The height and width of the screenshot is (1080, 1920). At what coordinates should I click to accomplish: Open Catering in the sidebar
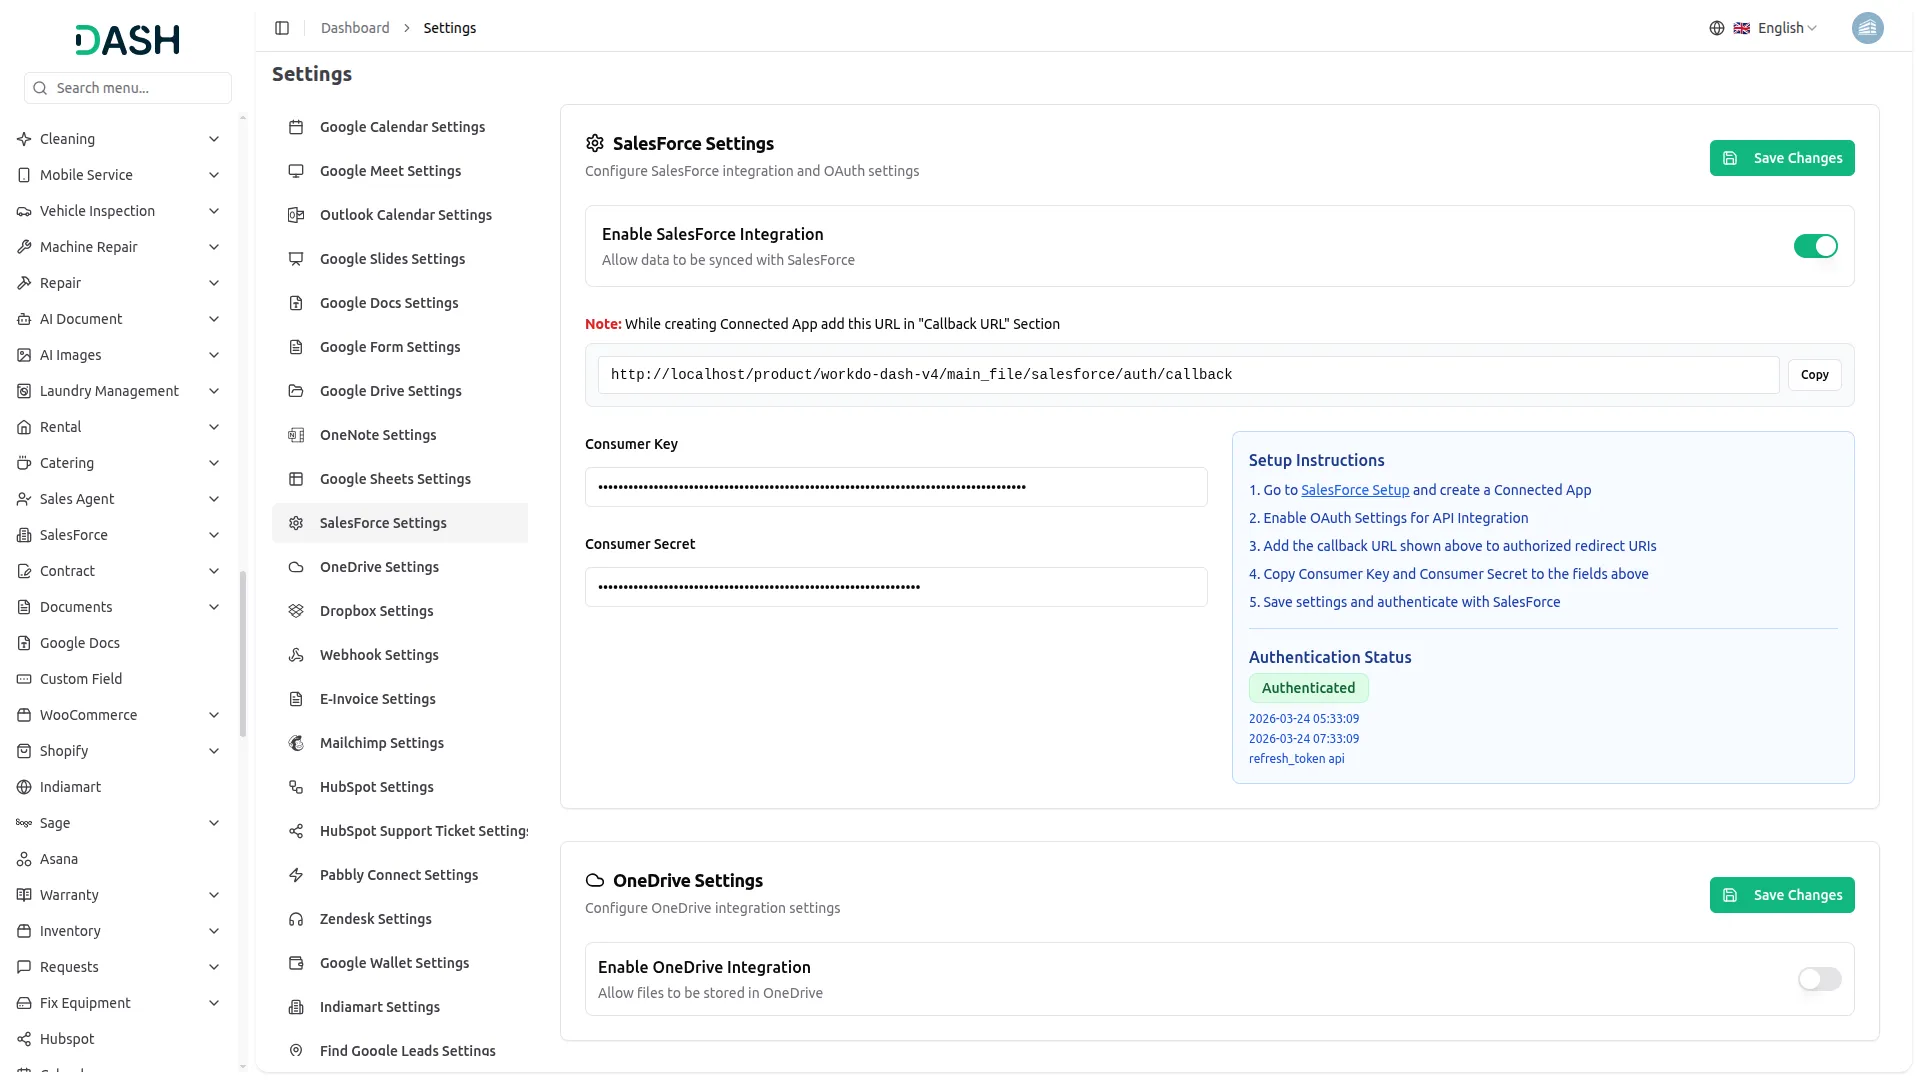[120, 463]
